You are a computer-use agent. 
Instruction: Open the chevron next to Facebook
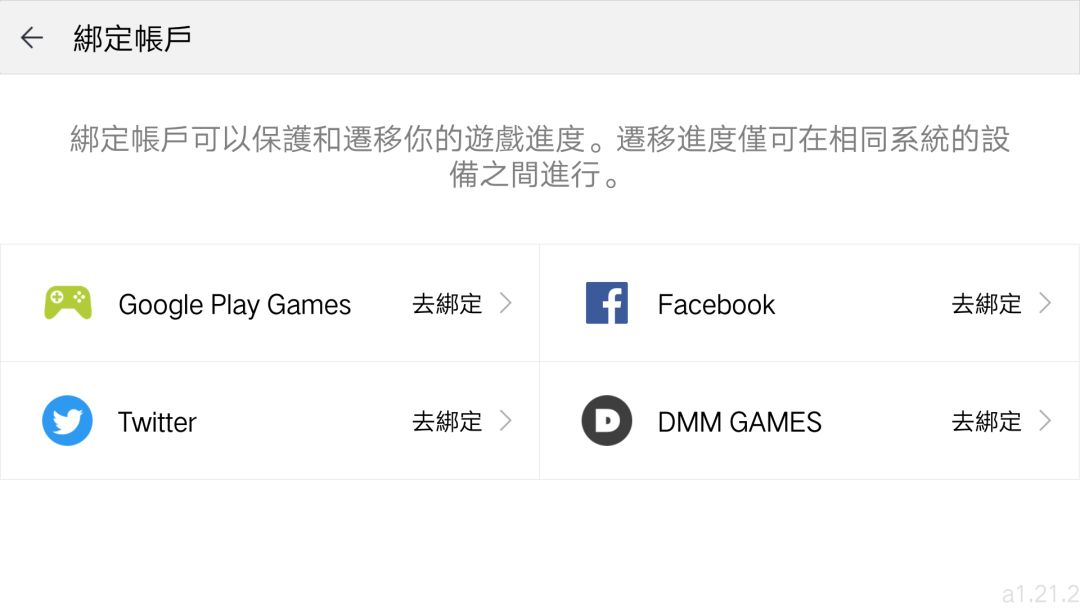click(x=1045, y=303)
